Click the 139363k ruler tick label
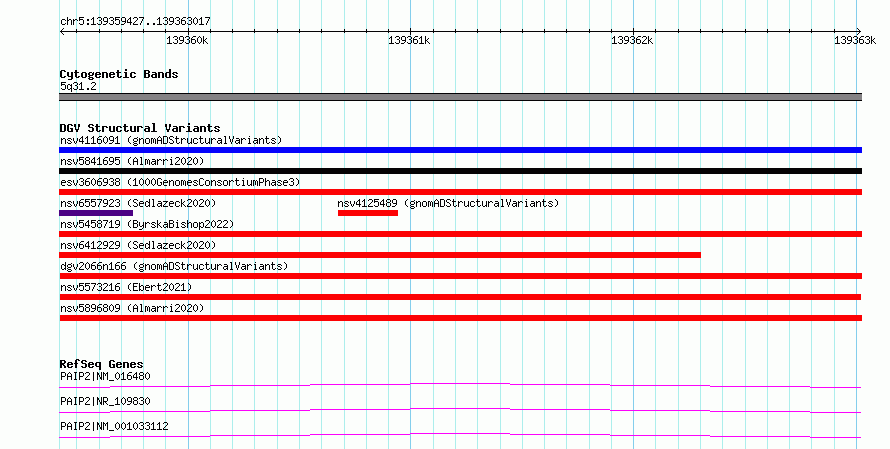This screenshot has width=890, height=449. 855,41
